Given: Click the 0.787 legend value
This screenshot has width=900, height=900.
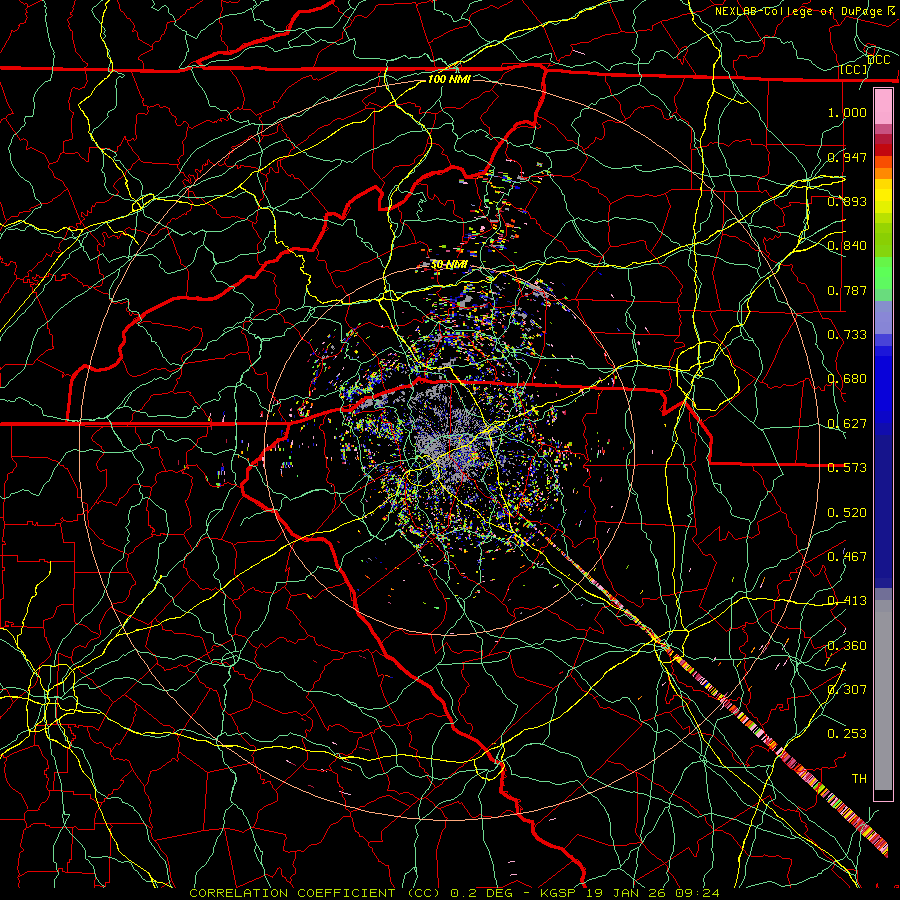Looking at the screenshot, I should (847, 290).
